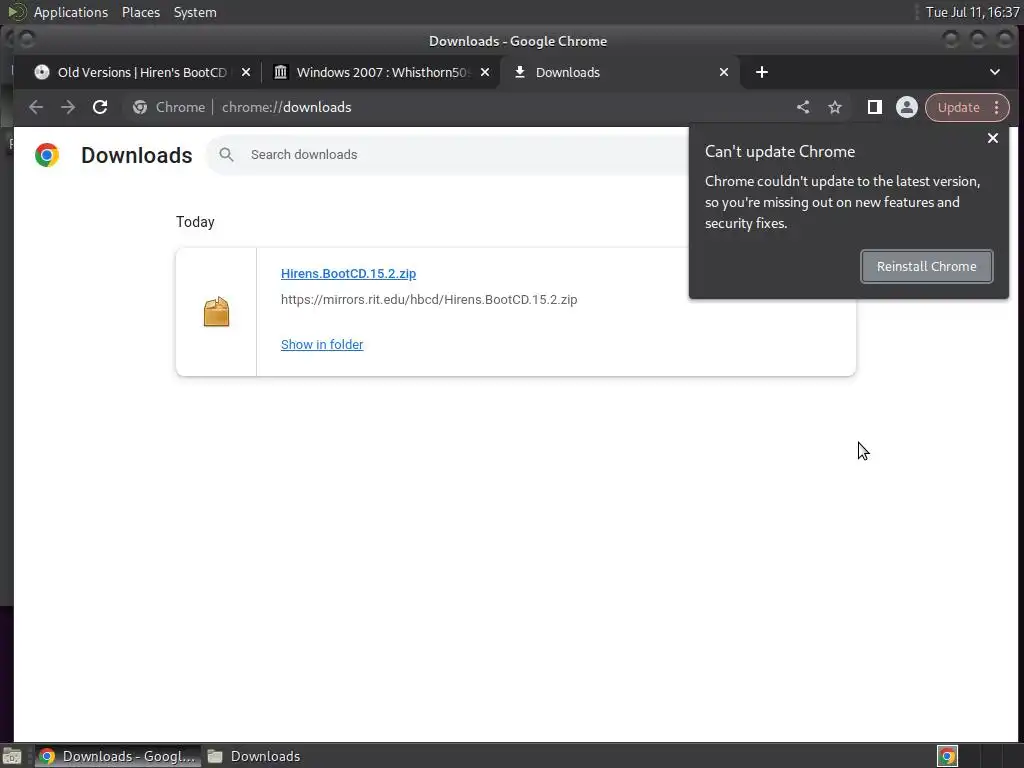Select Downloads - Google Chrome taskbar entry

(118, 756)
